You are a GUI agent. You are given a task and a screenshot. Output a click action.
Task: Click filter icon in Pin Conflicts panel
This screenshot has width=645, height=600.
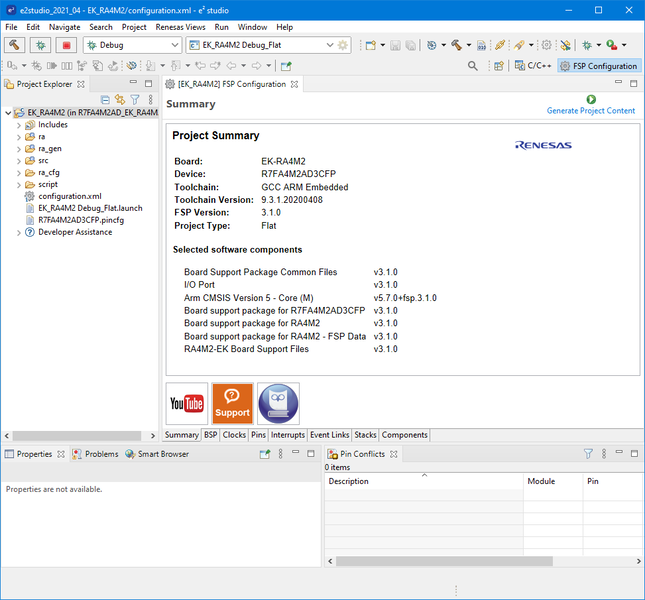(589, 454)
